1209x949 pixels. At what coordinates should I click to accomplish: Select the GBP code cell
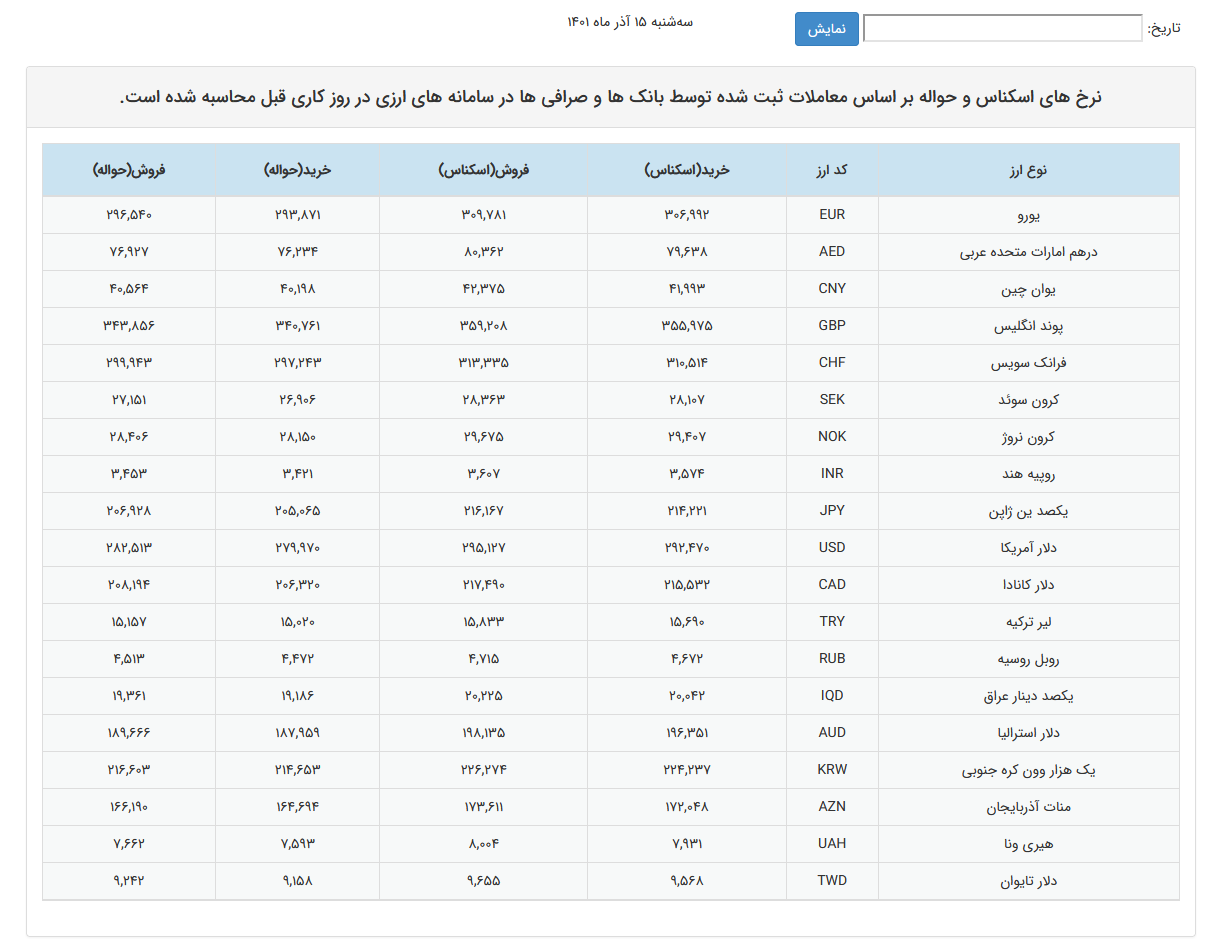tap(832, 326)
